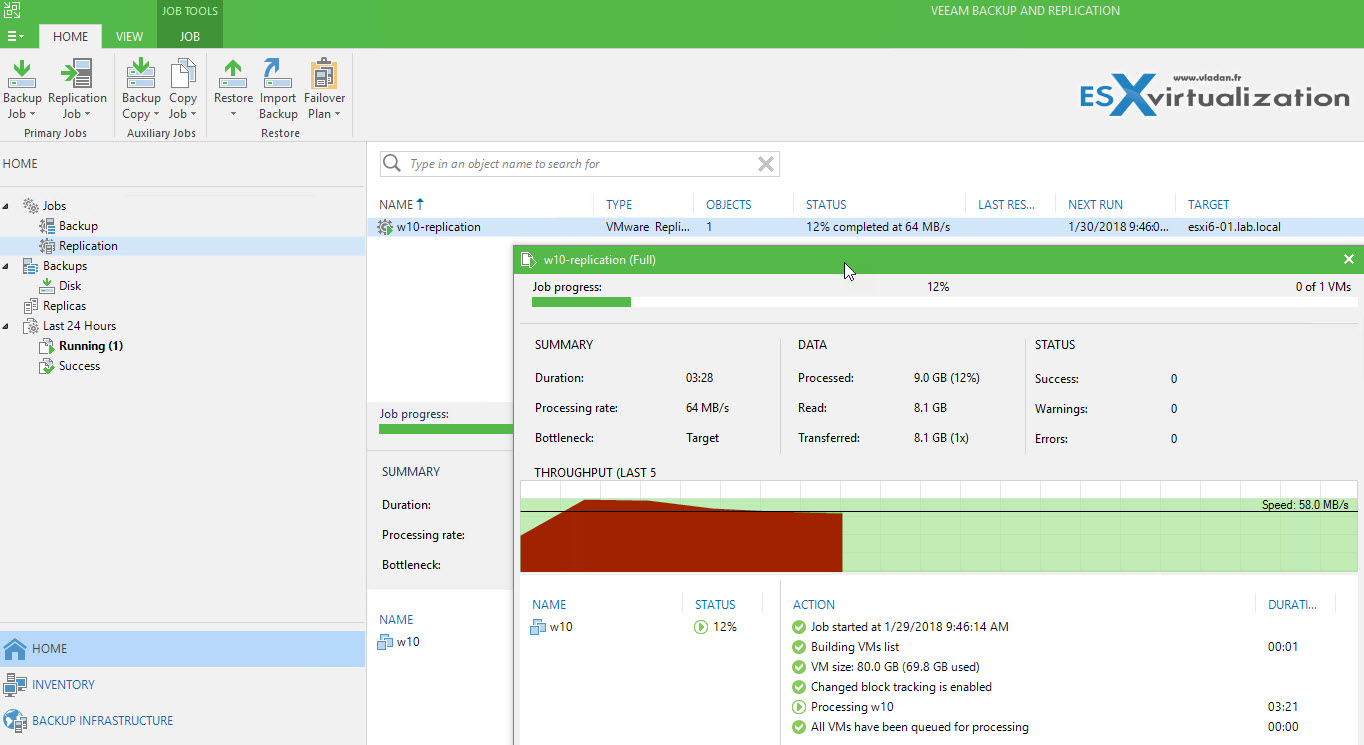Open the Backup Copy dropdown arrow
Viewport: 1364px width, 745px height.
pos(156,114)
